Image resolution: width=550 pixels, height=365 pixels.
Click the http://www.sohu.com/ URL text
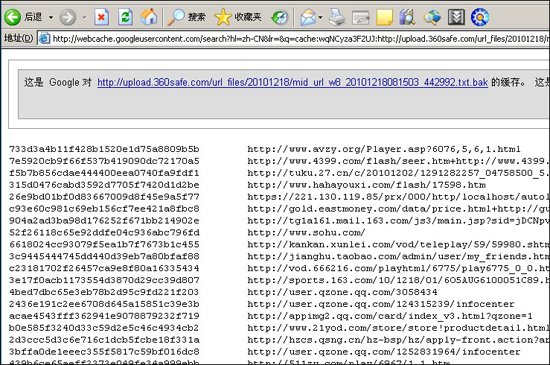pos(306,233)
